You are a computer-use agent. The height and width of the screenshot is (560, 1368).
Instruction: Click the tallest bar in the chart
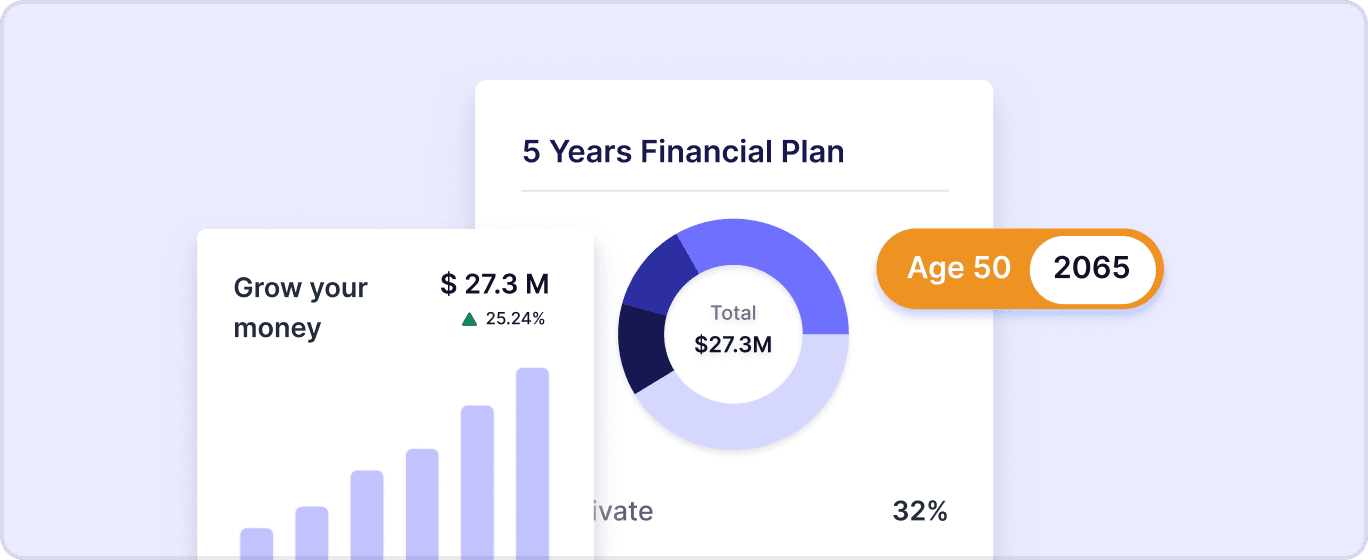pos(532,462)
